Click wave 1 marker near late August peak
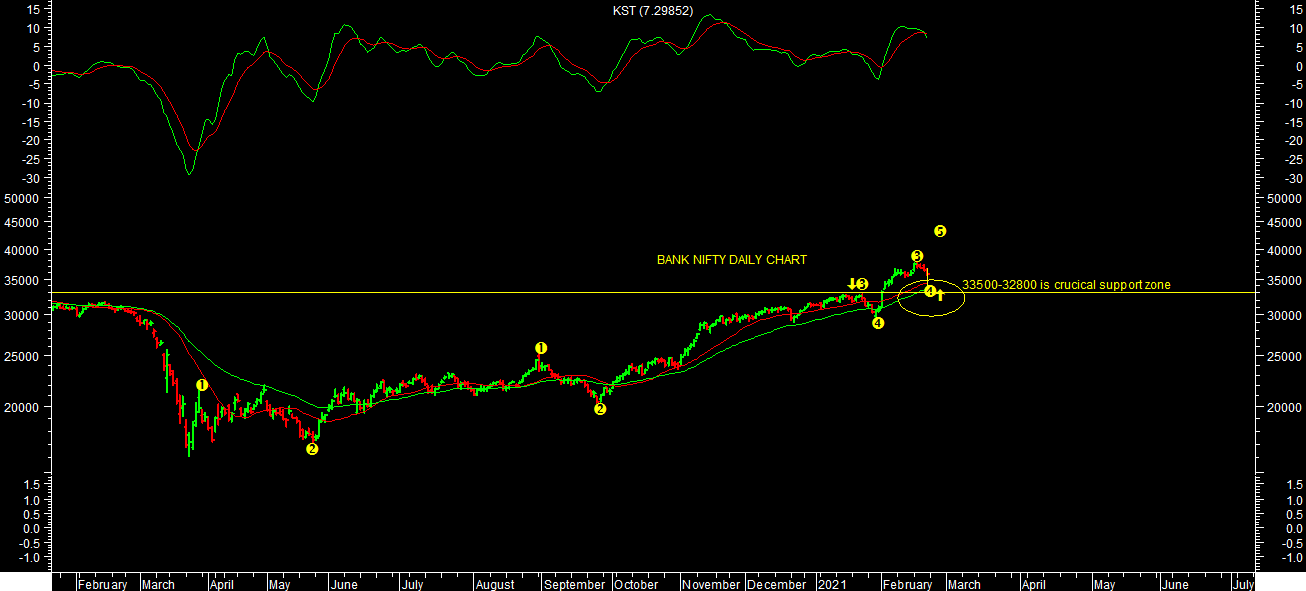This screenshot has width=1306, height=591. pyautogui.click(x=541, y=348)
